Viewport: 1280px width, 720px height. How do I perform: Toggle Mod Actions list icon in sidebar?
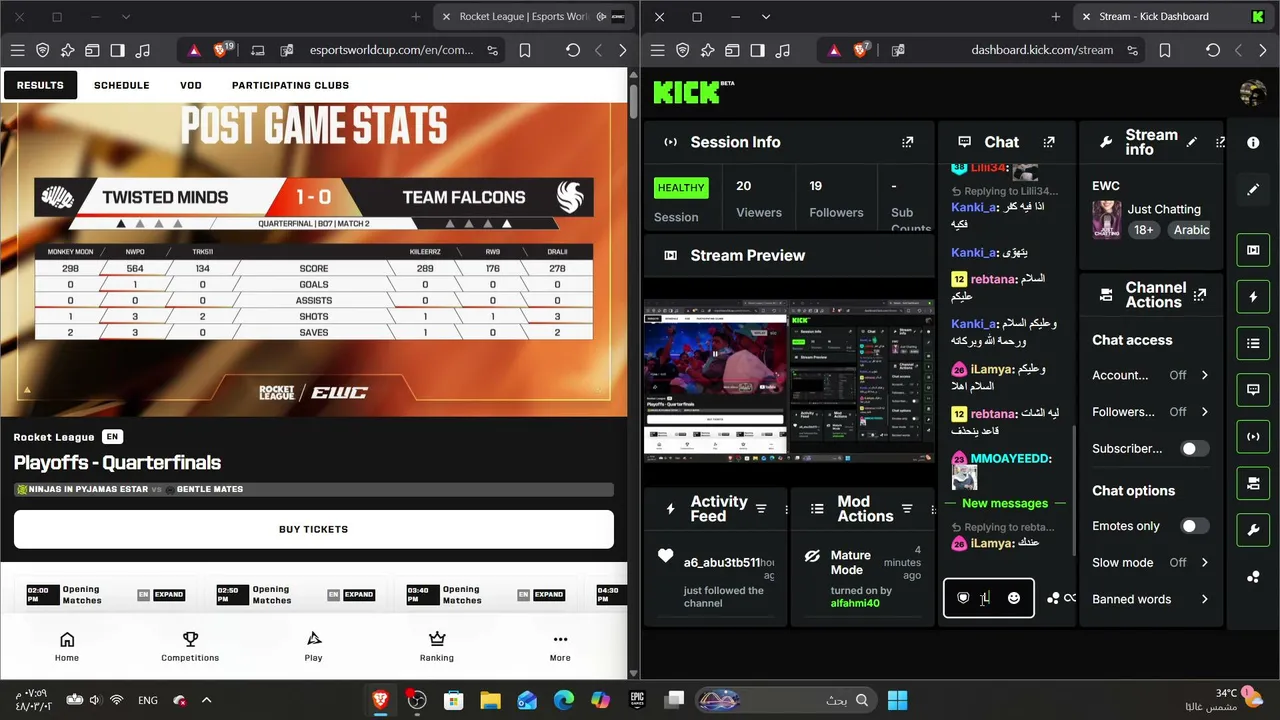pos(1253,344)
